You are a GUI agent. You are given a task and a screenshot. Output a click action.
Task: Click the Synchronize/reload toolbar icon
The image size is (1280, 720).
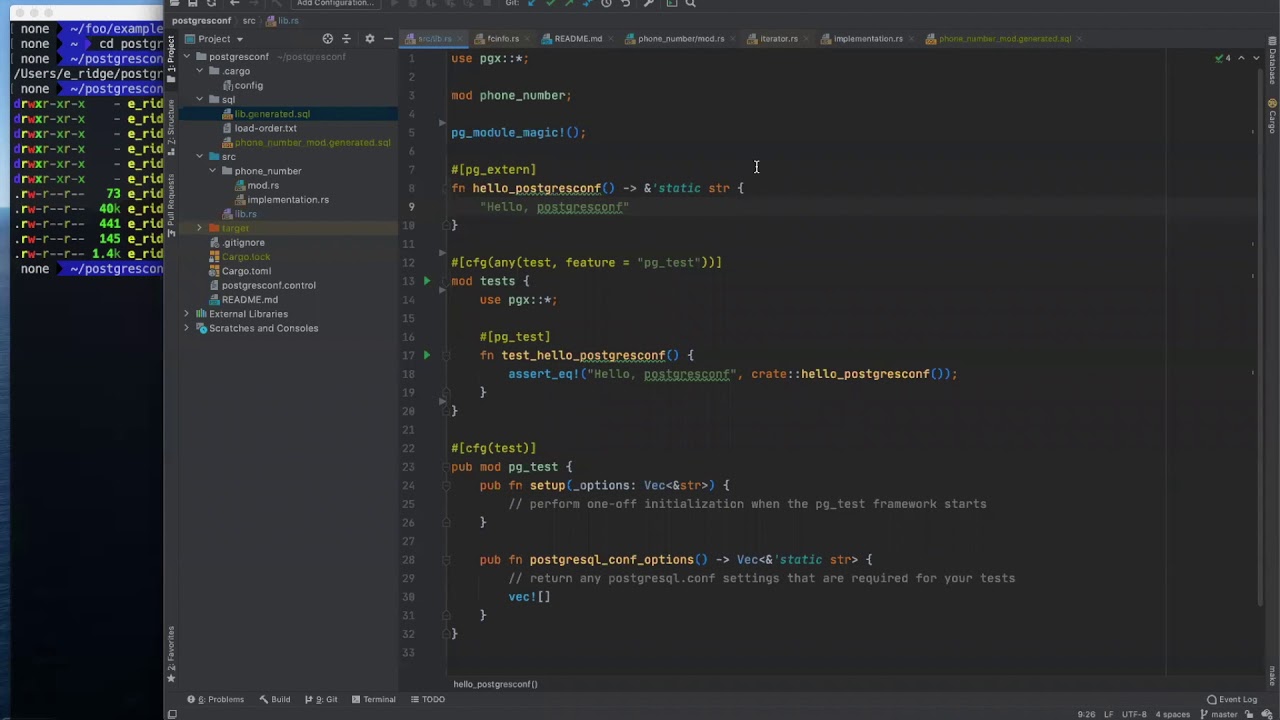click(x=211, y=4)
